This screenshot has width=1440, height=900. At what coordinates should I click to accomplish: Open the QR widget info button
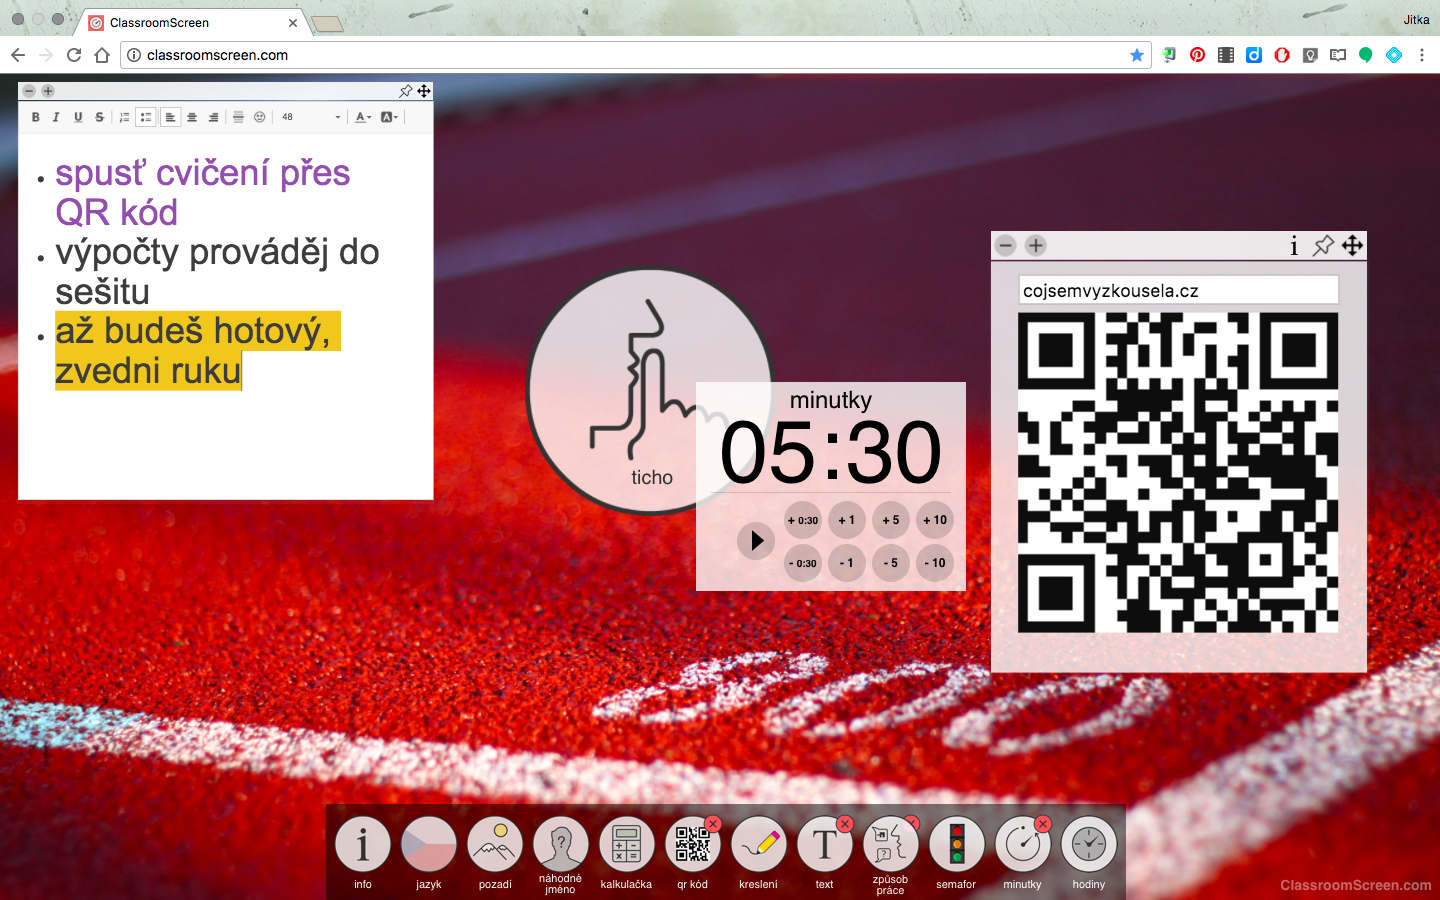tap(1294, 246)
